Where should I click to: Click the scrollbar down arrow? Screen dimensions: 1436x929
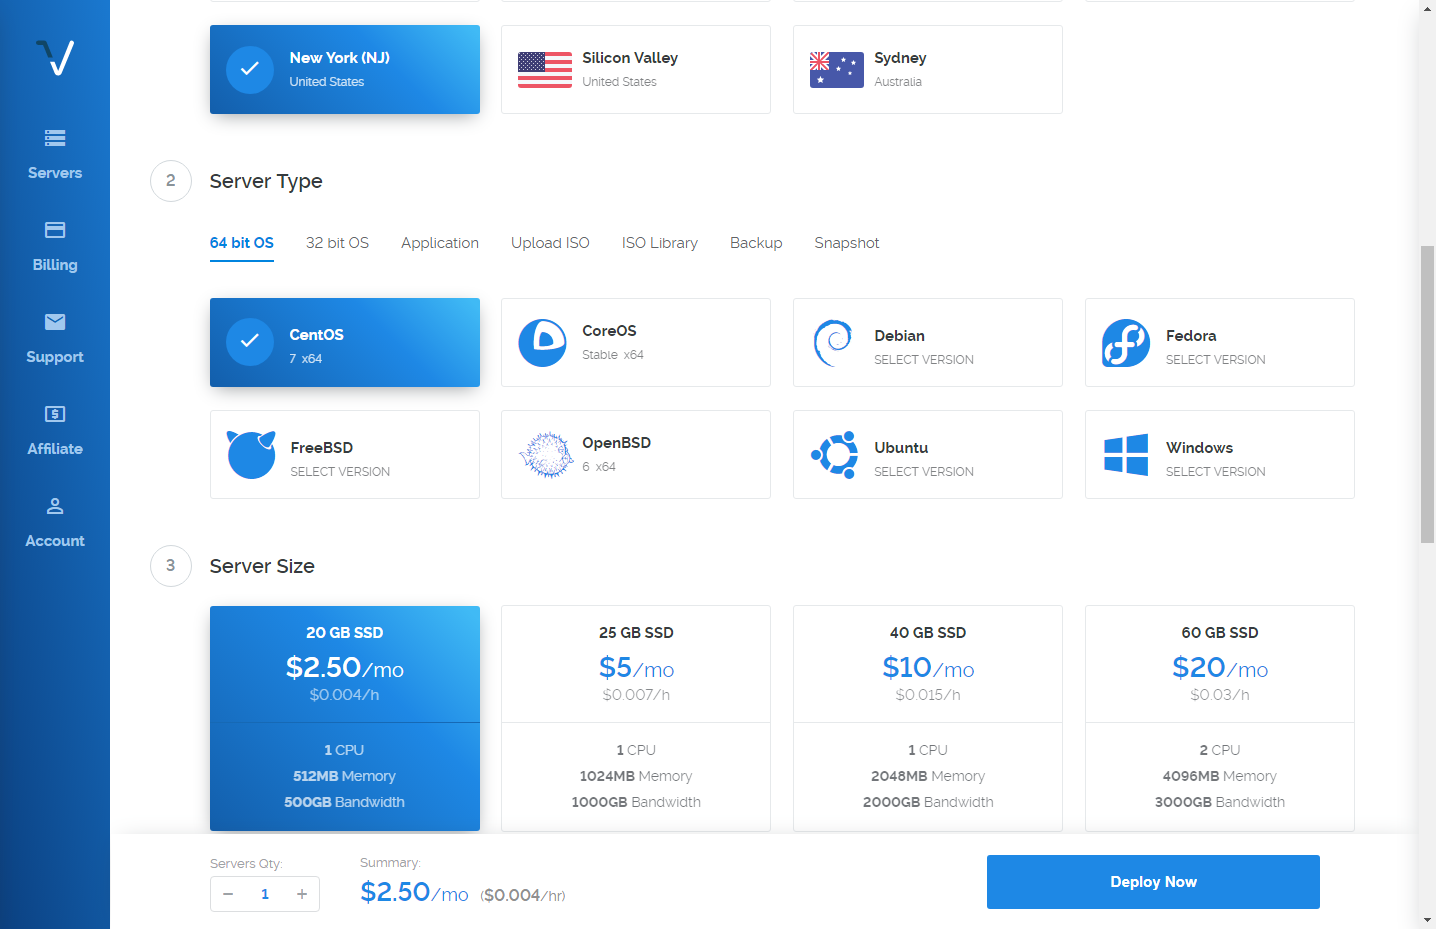[x=1427, y=920]
